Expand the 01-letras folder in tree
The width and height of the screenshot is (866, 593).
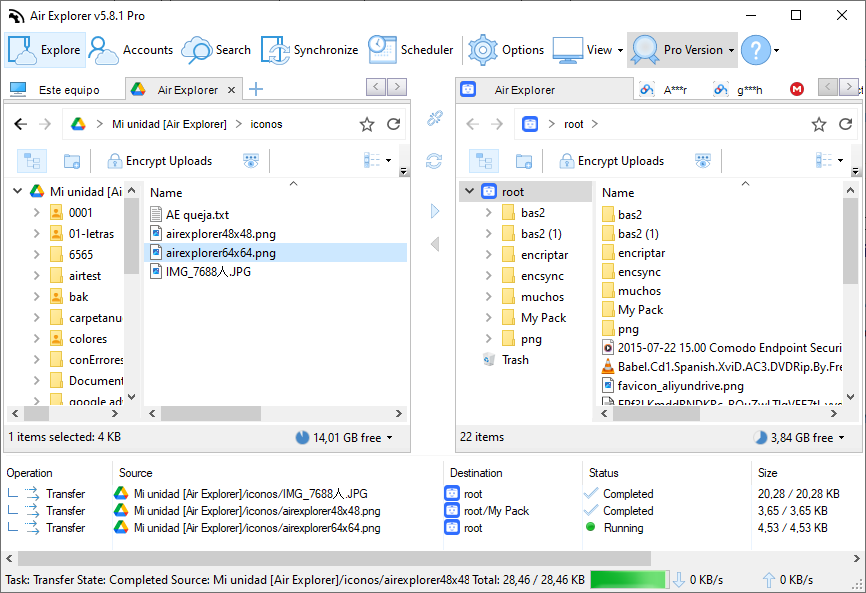coord(36,234)
